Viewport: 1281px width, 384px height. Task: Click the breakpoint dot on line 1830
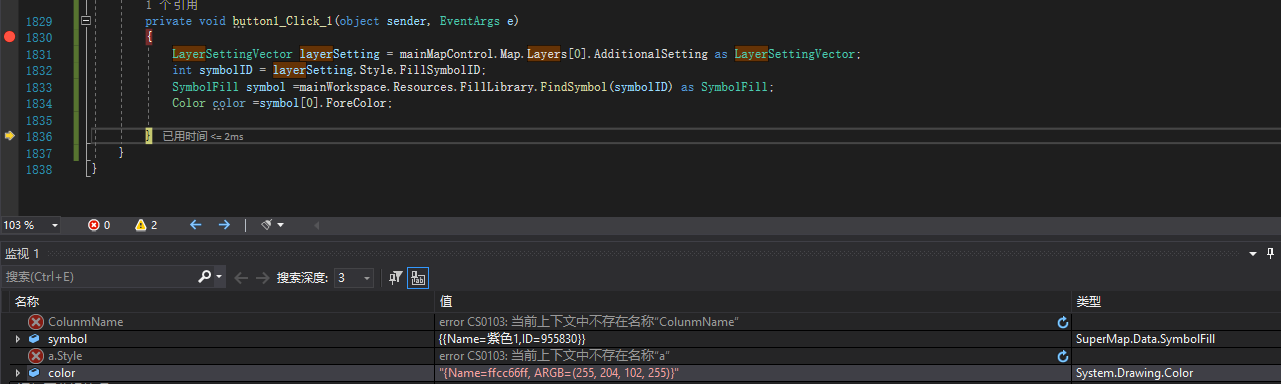click(x=10, y=37)
